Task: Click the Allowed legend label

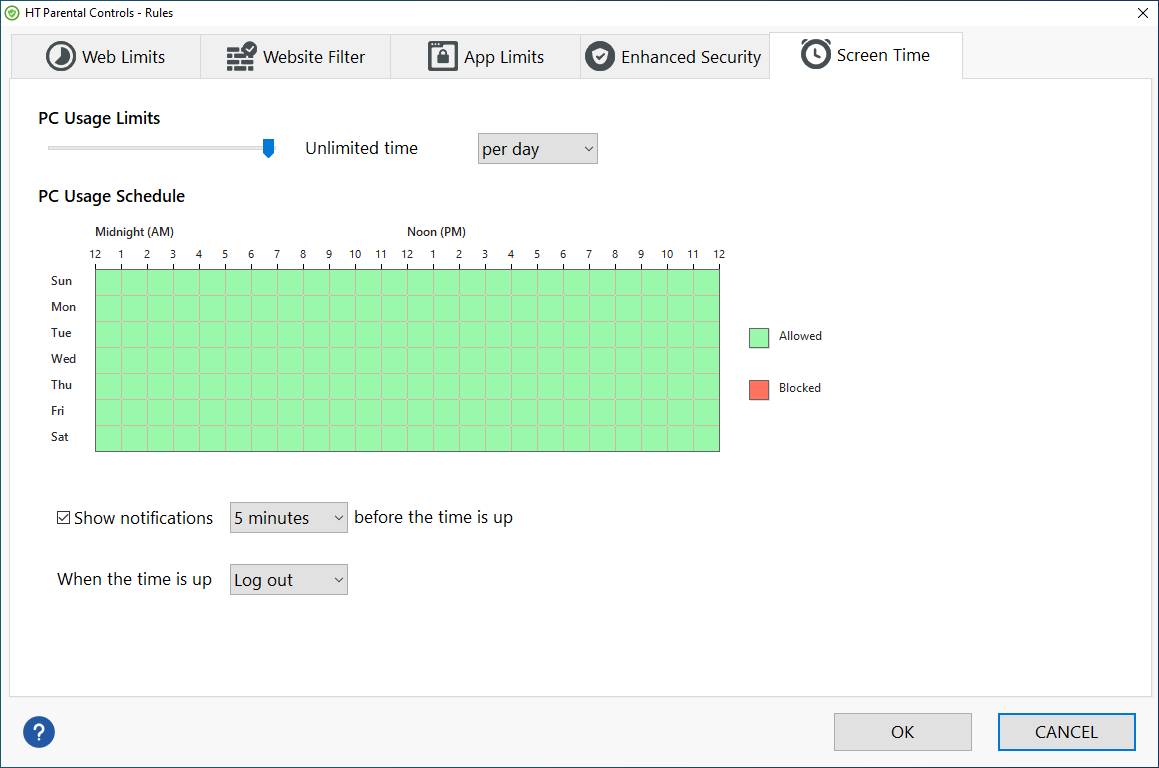Action: click(x=801, y=336)
